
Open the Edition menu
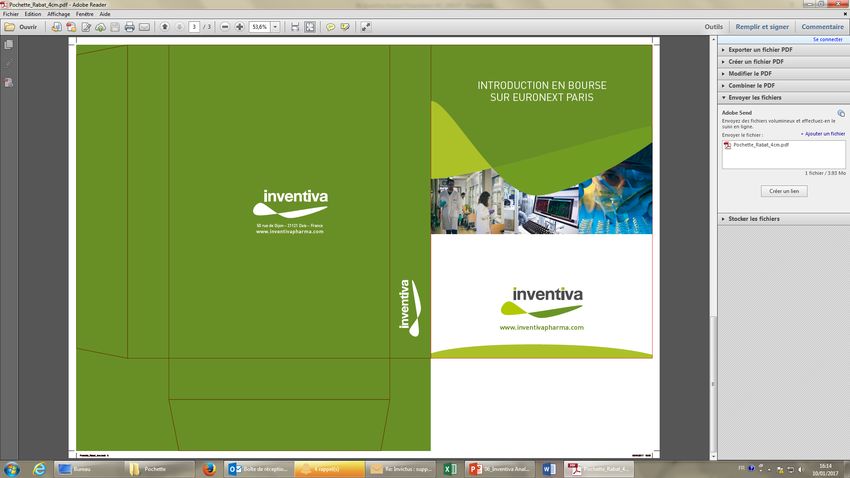click(x=33, y=14)
